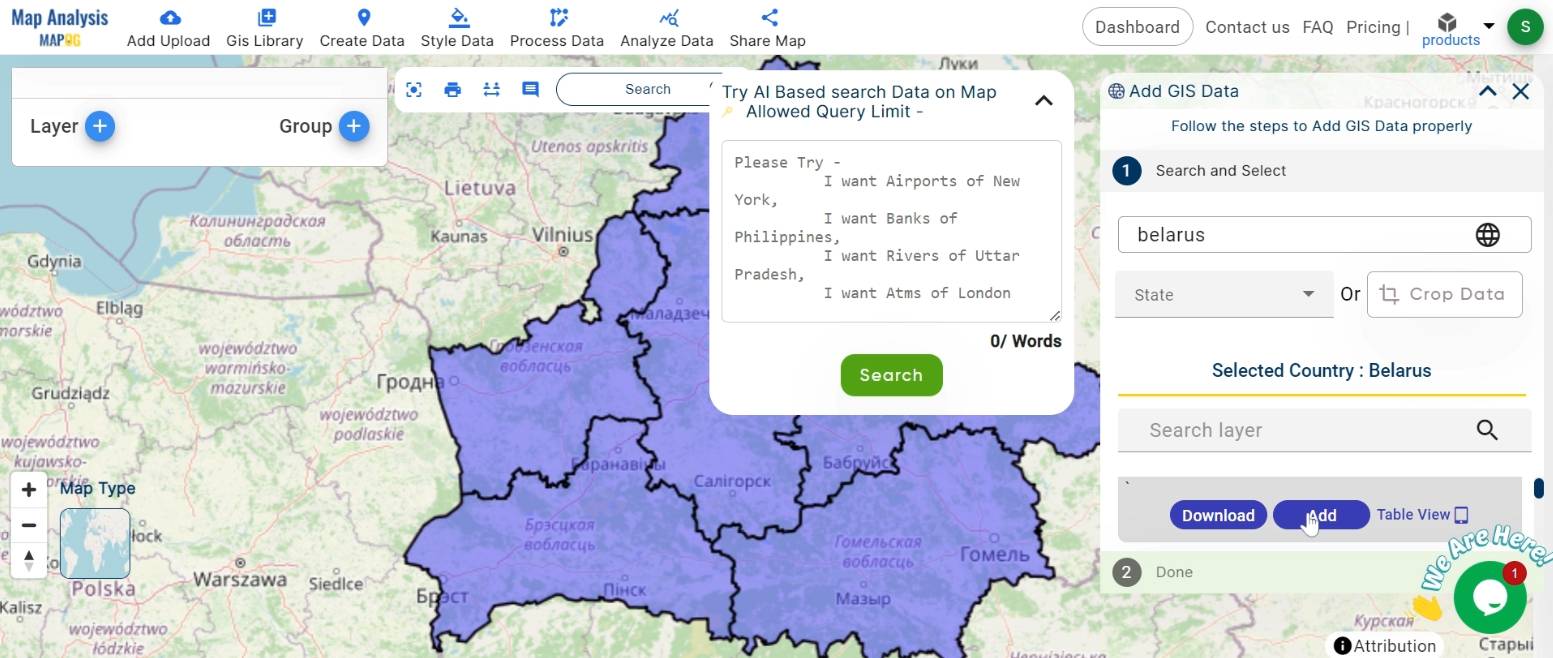The image size is (1553, 658).
Task: Click the Add layer button
Action: pyautogui.click(x=1321, y=515)
